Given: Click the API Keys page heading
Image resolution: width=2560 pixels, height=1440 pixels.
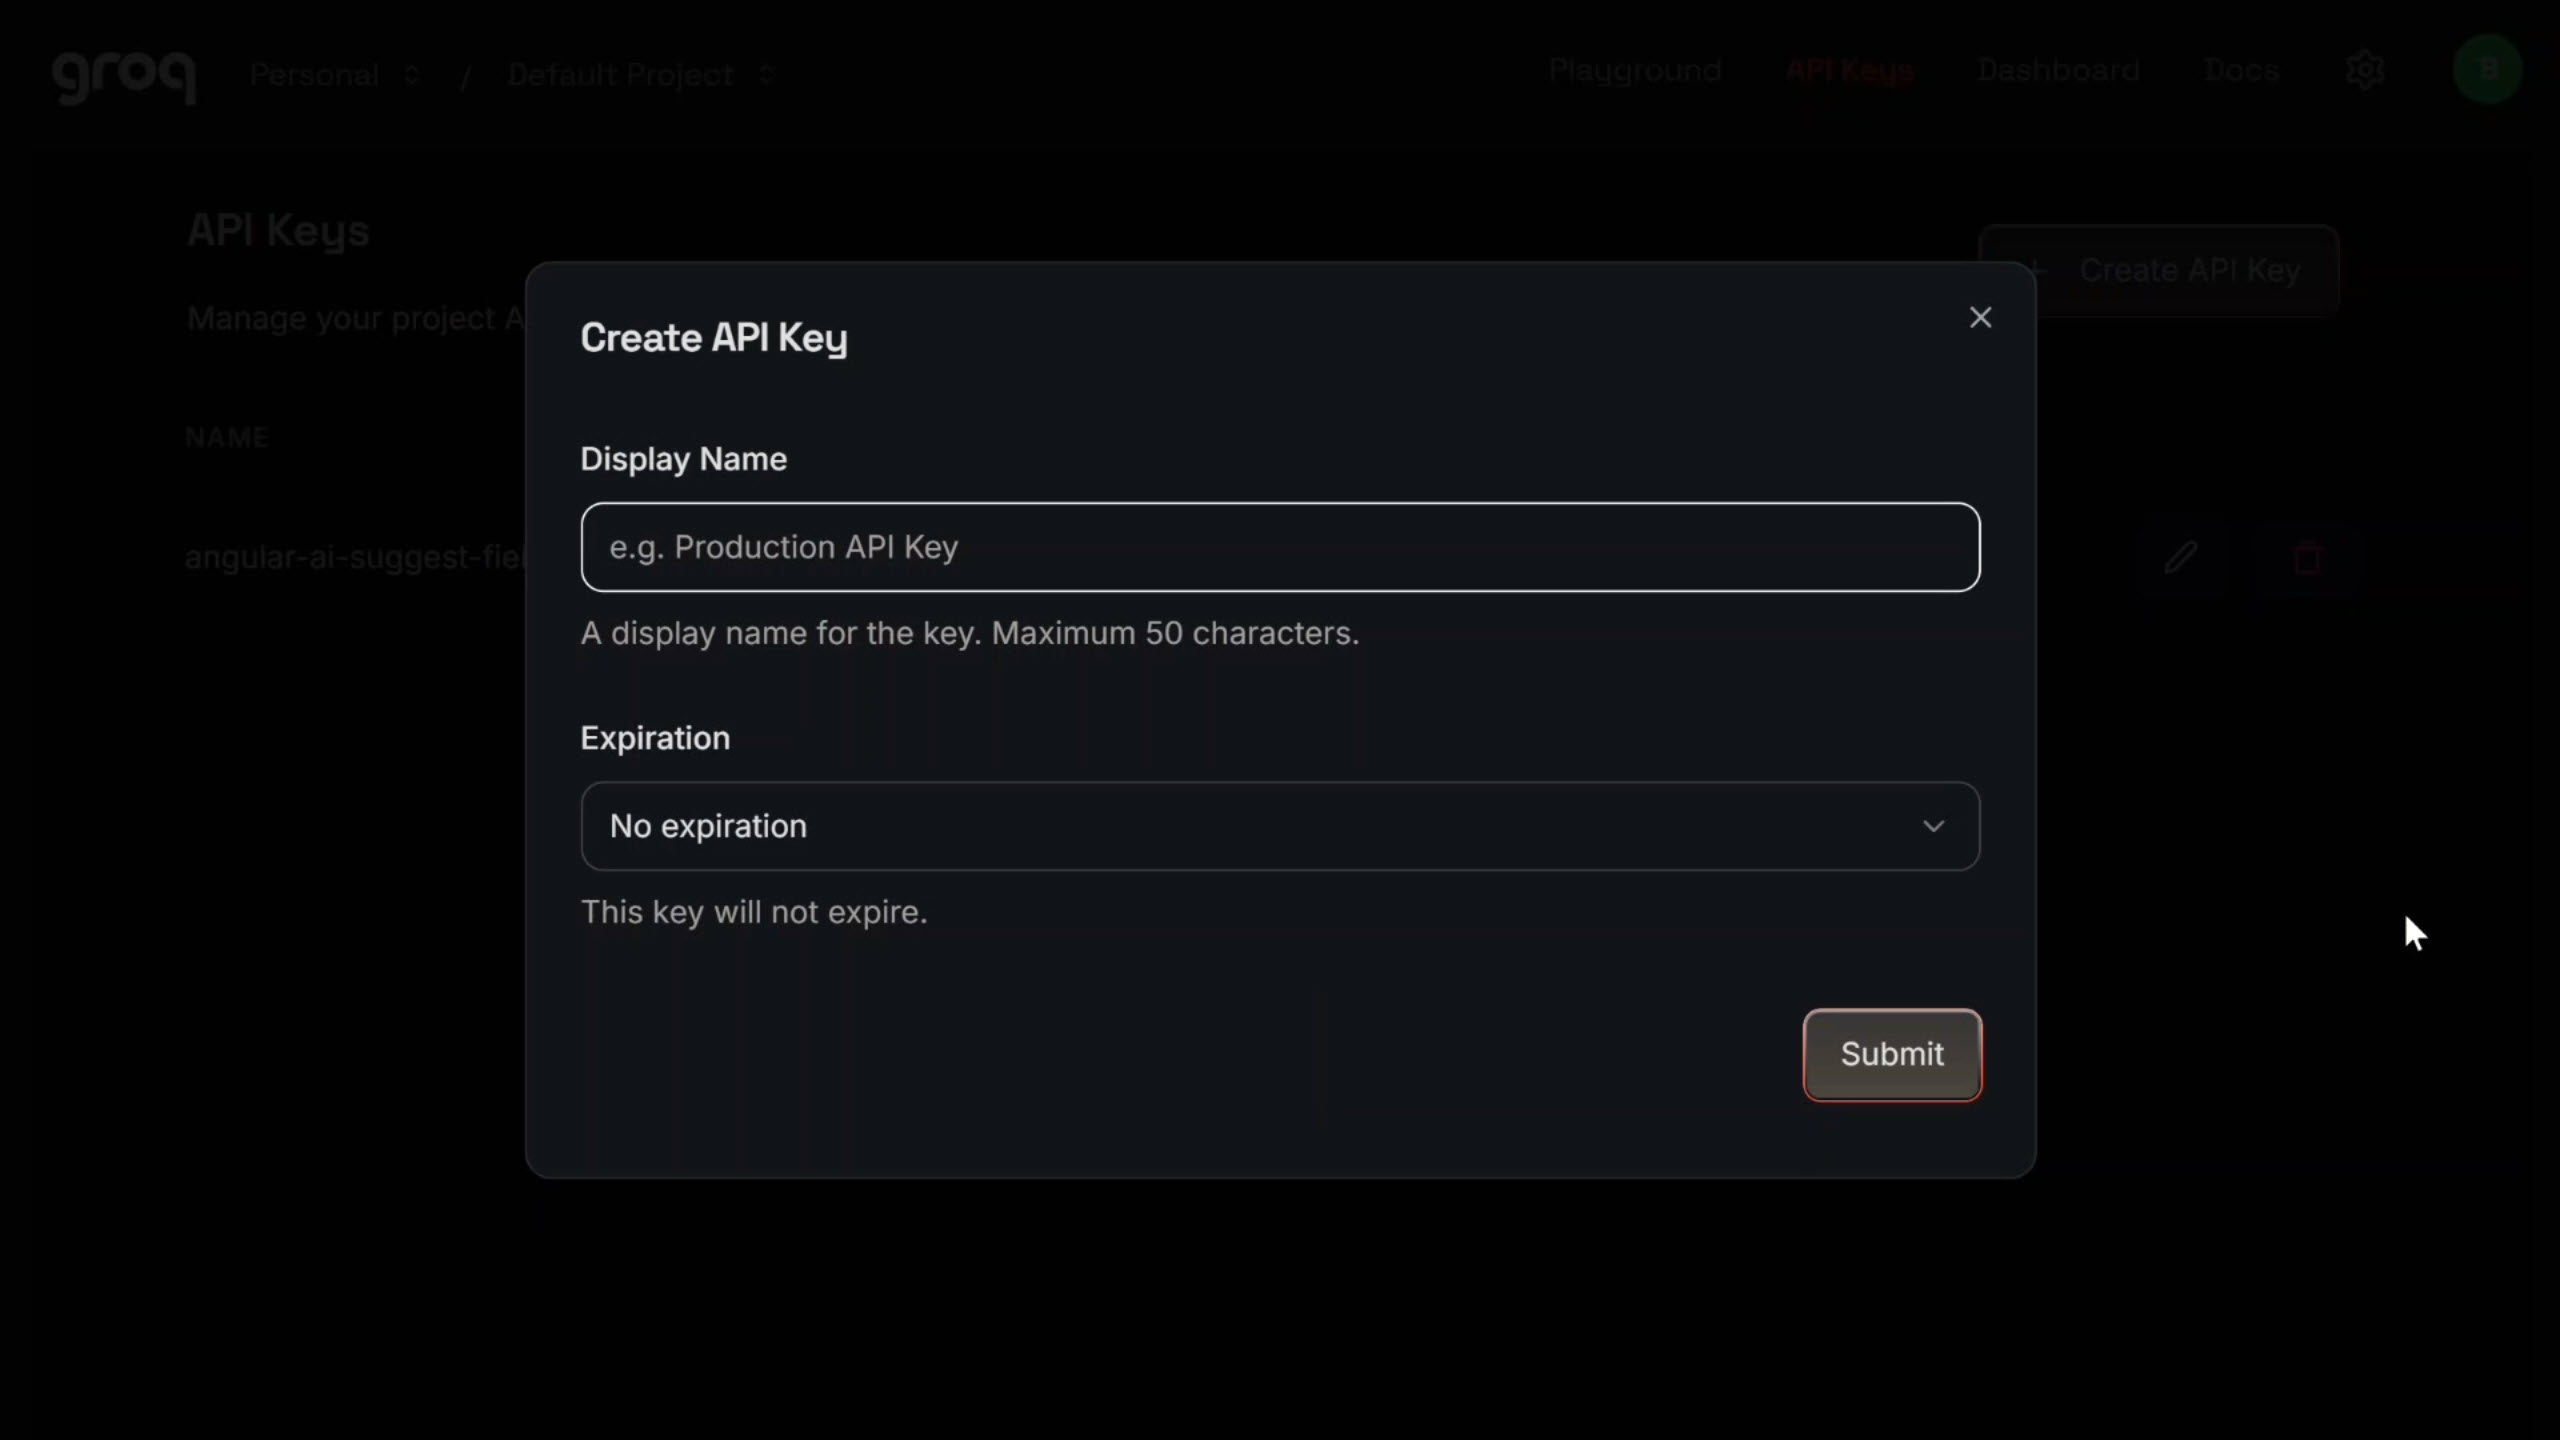Looking at the screenshot, I should coord(277,231).
